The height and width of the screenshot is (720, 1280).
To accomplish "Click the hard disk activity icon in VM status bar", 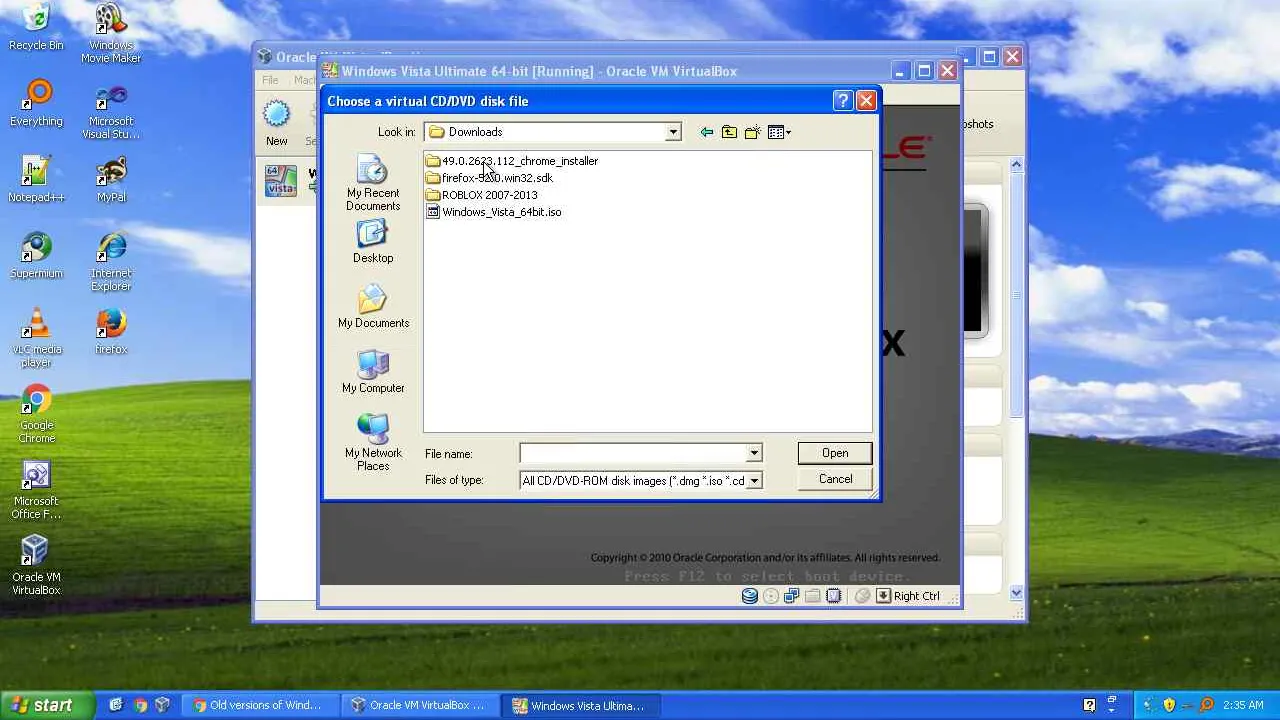I will (750, 596).
